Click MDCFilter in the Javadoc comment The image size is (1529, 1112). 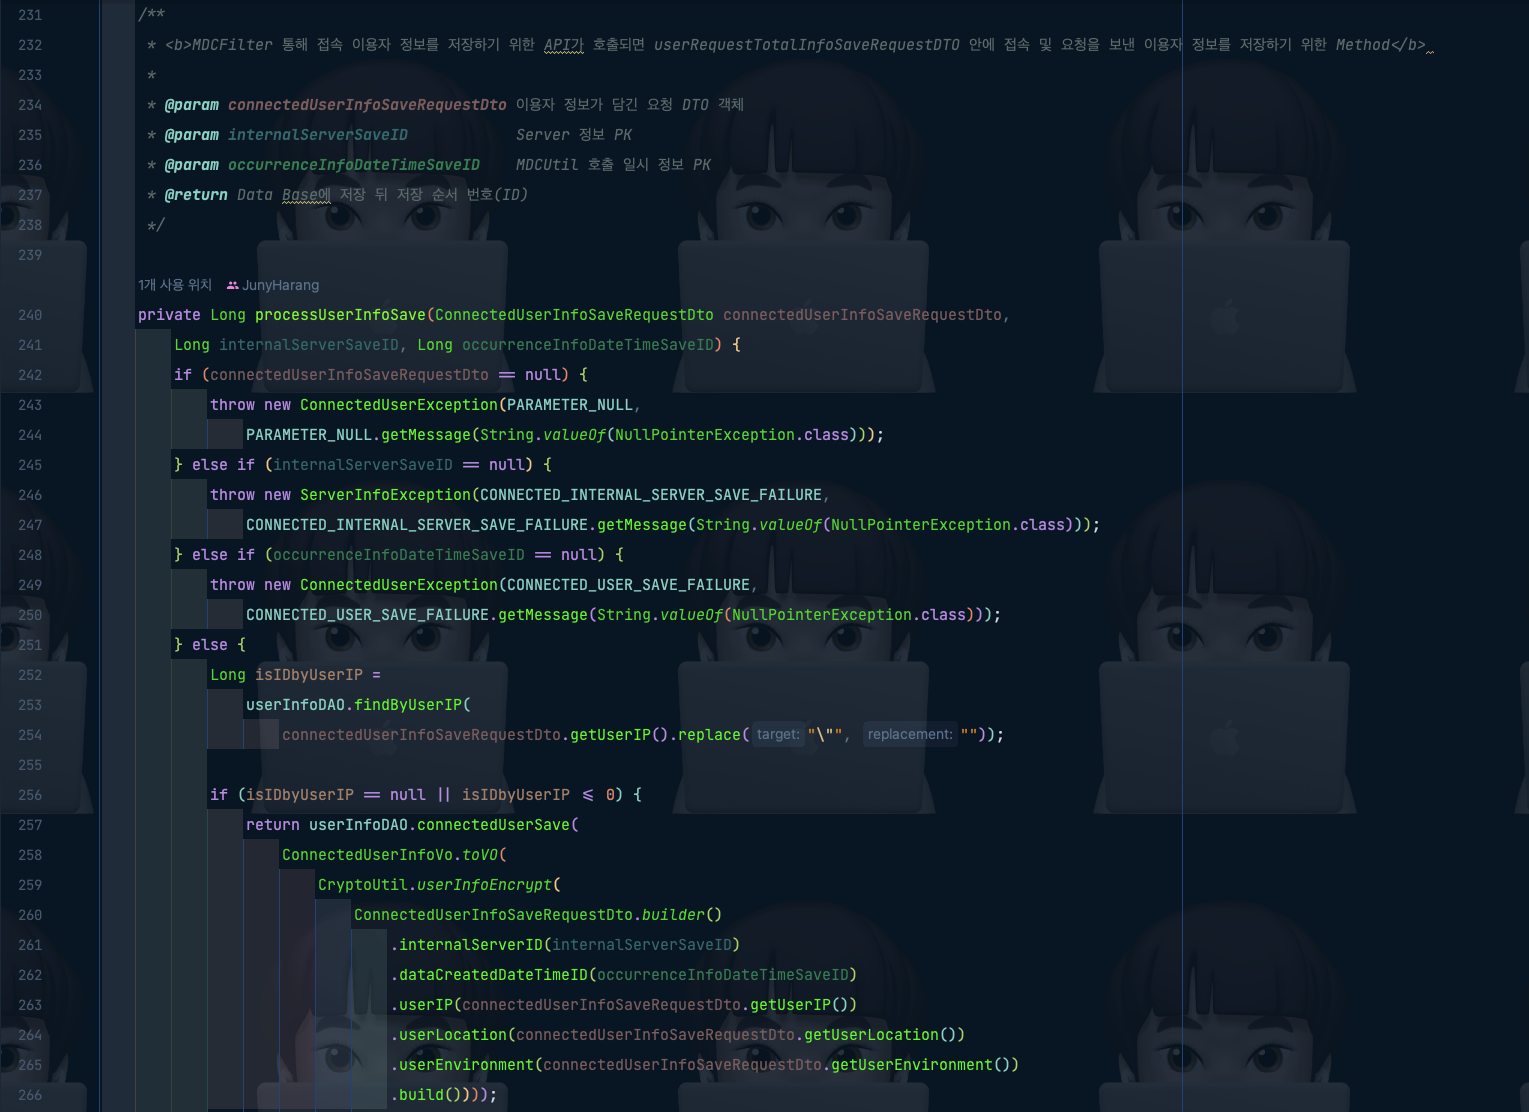[232, 45]
